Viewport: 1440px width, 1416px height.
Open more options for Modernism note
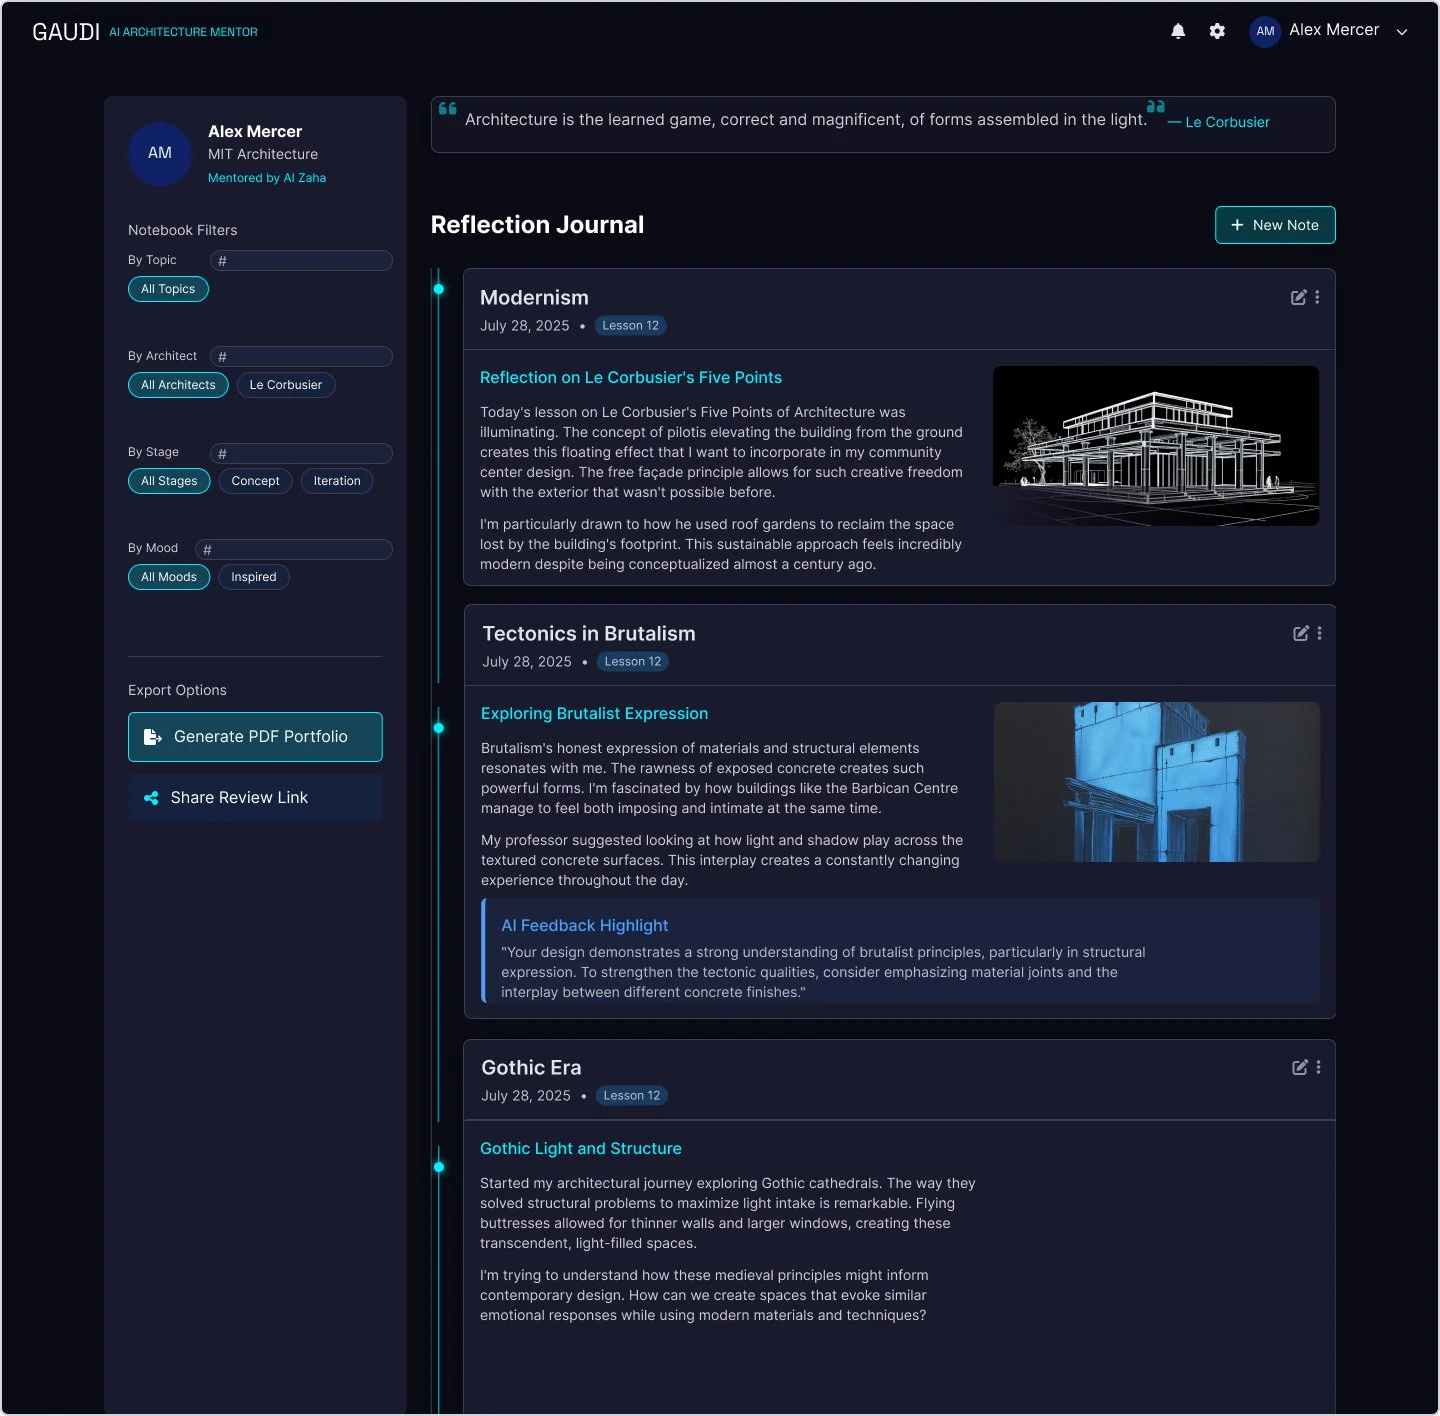tap(1317, 297)
